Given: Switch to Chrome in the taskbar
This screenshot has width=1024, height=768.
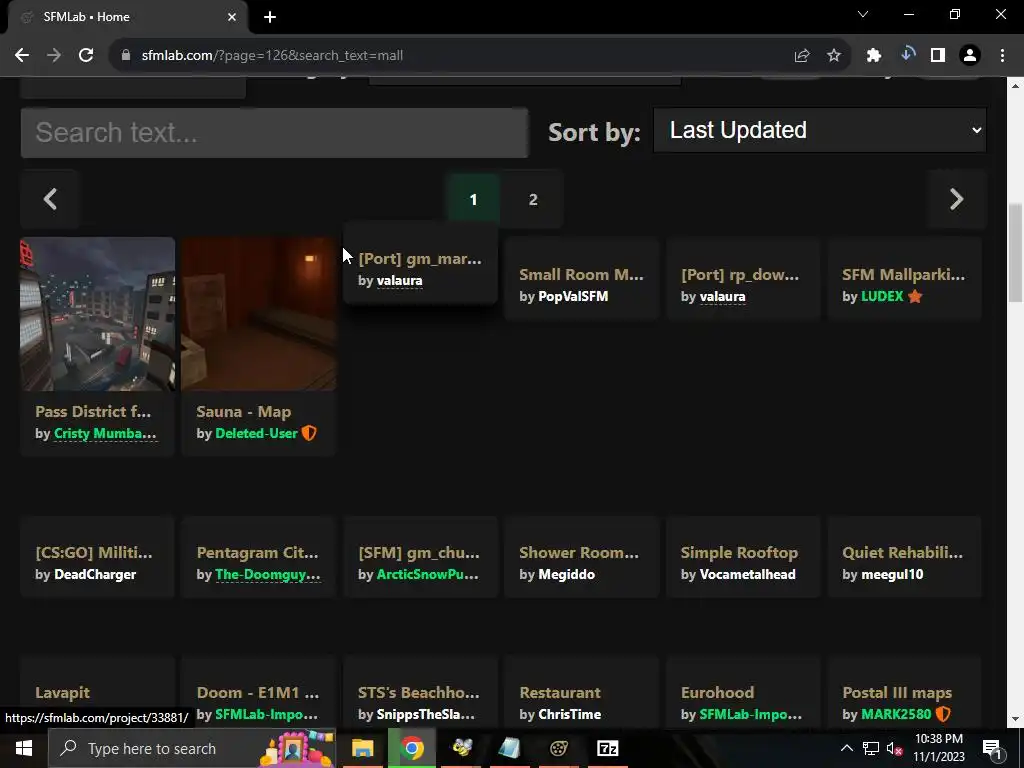Looking at the screenshot, I should (412, 748).
